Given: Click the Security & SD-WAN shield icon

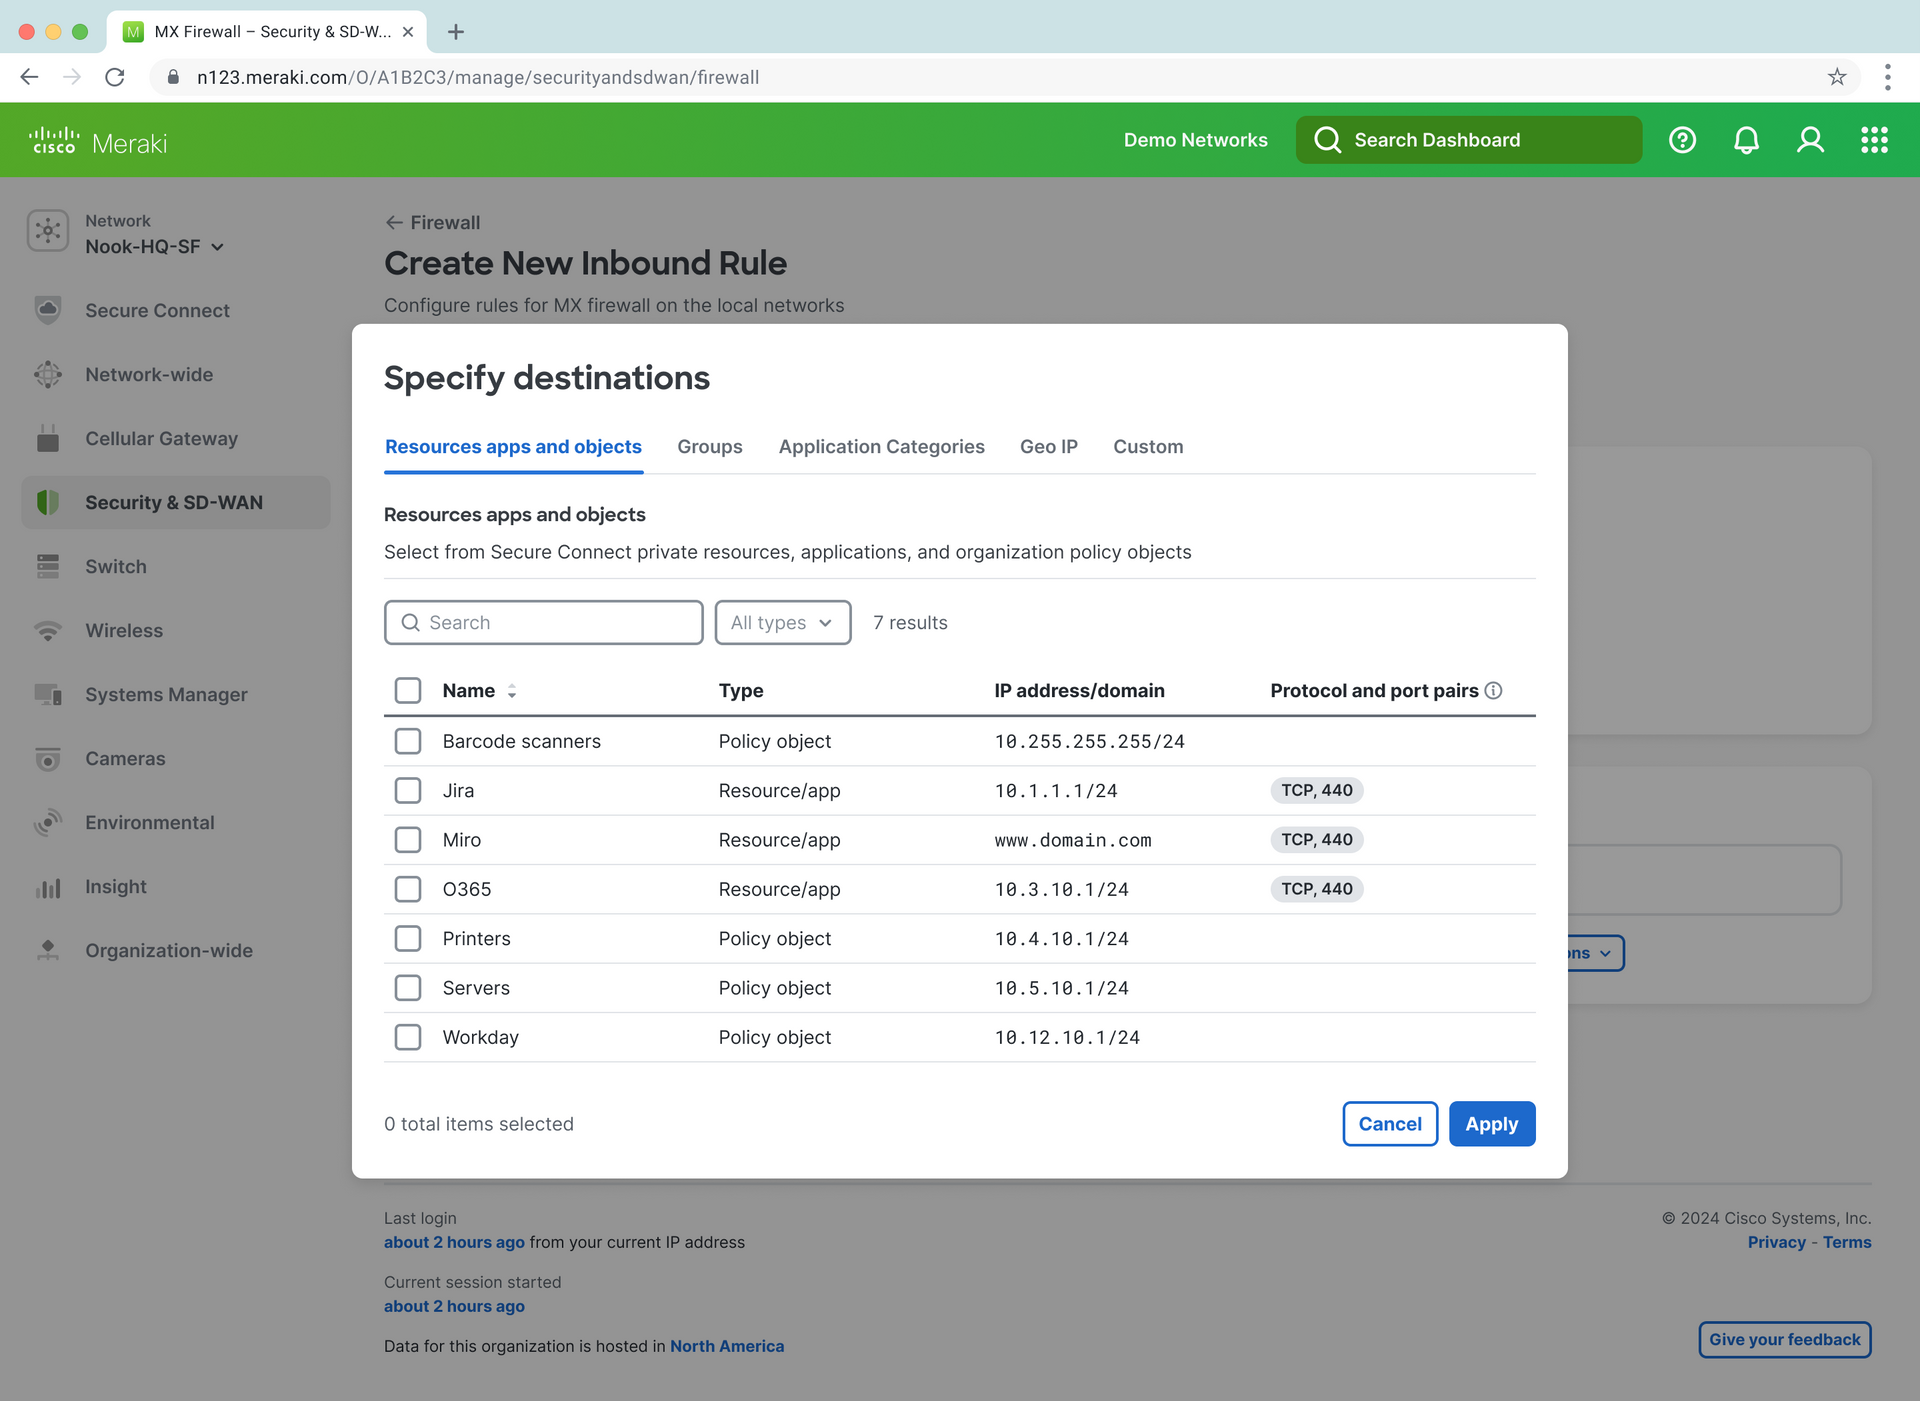Looking at the screenshot, I should pos(48,503).
